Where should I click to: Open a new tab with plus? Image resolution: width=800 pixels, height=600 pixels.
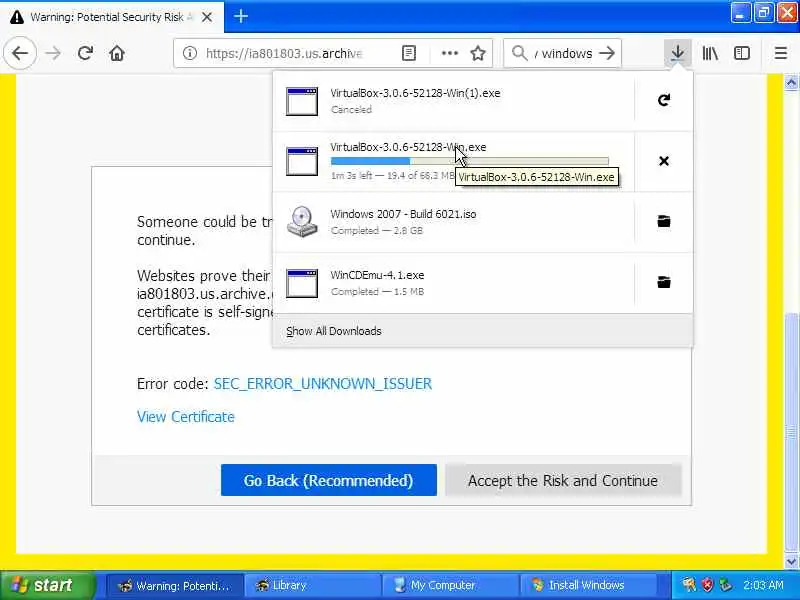point(240,16)
